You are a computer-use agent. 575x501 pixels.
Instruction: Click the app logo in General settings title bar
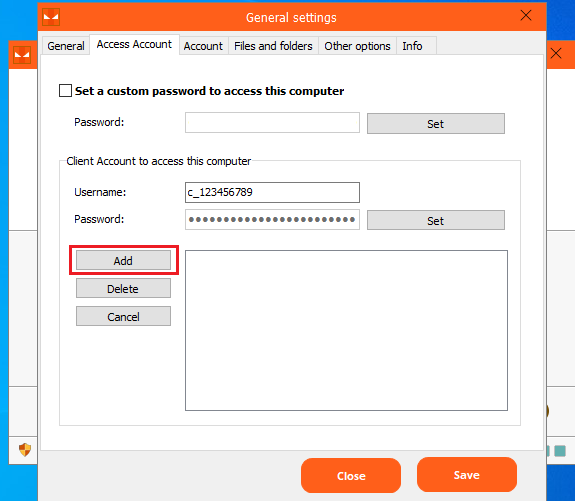click(51, 17)
